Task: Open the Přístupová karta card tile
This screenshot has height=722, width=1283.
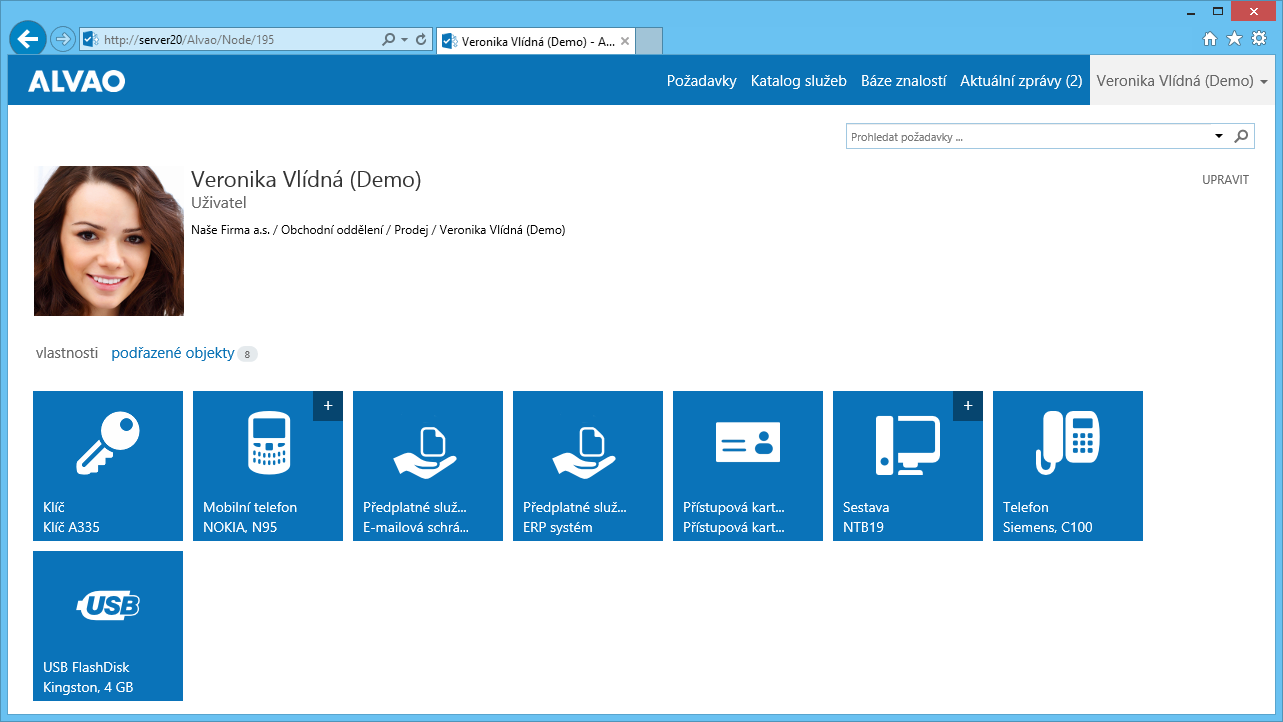Action: (x=748, y=466)
